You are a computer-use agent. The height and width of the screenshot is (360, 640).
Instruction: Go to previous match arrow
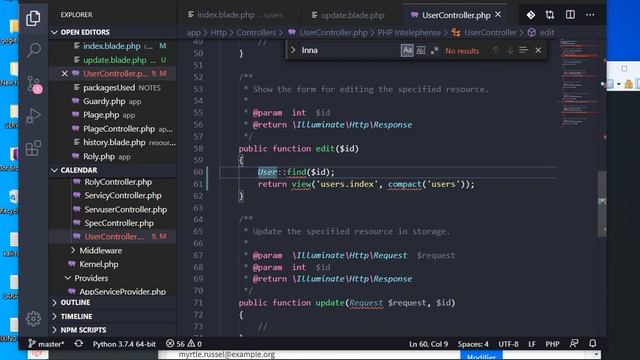496,50
